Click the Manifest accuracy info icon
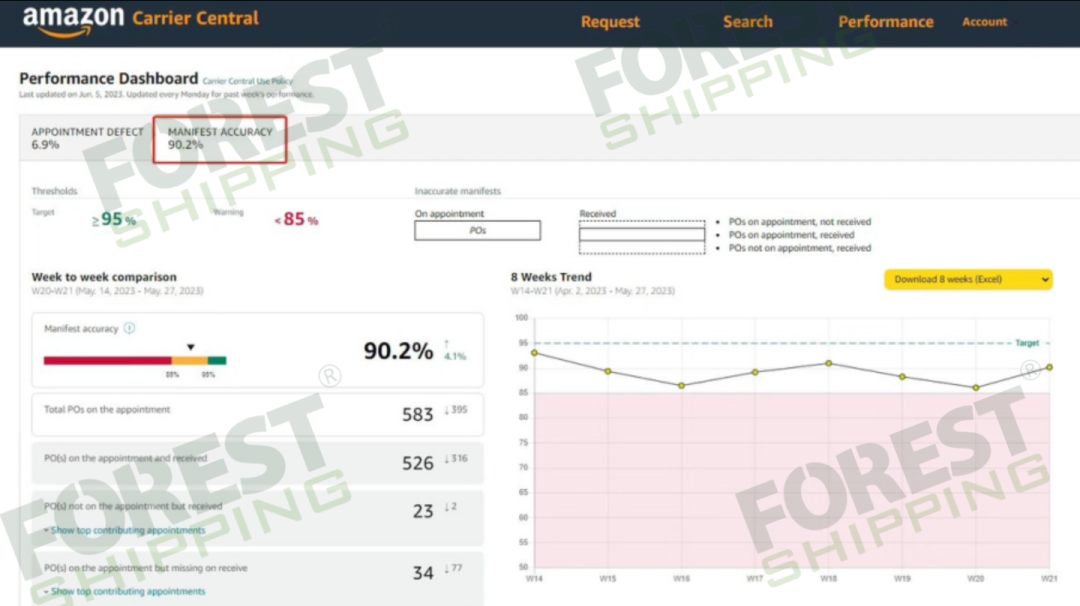Image resolution: width=1080 pixels, height=606 pixels. pos(130,328)
